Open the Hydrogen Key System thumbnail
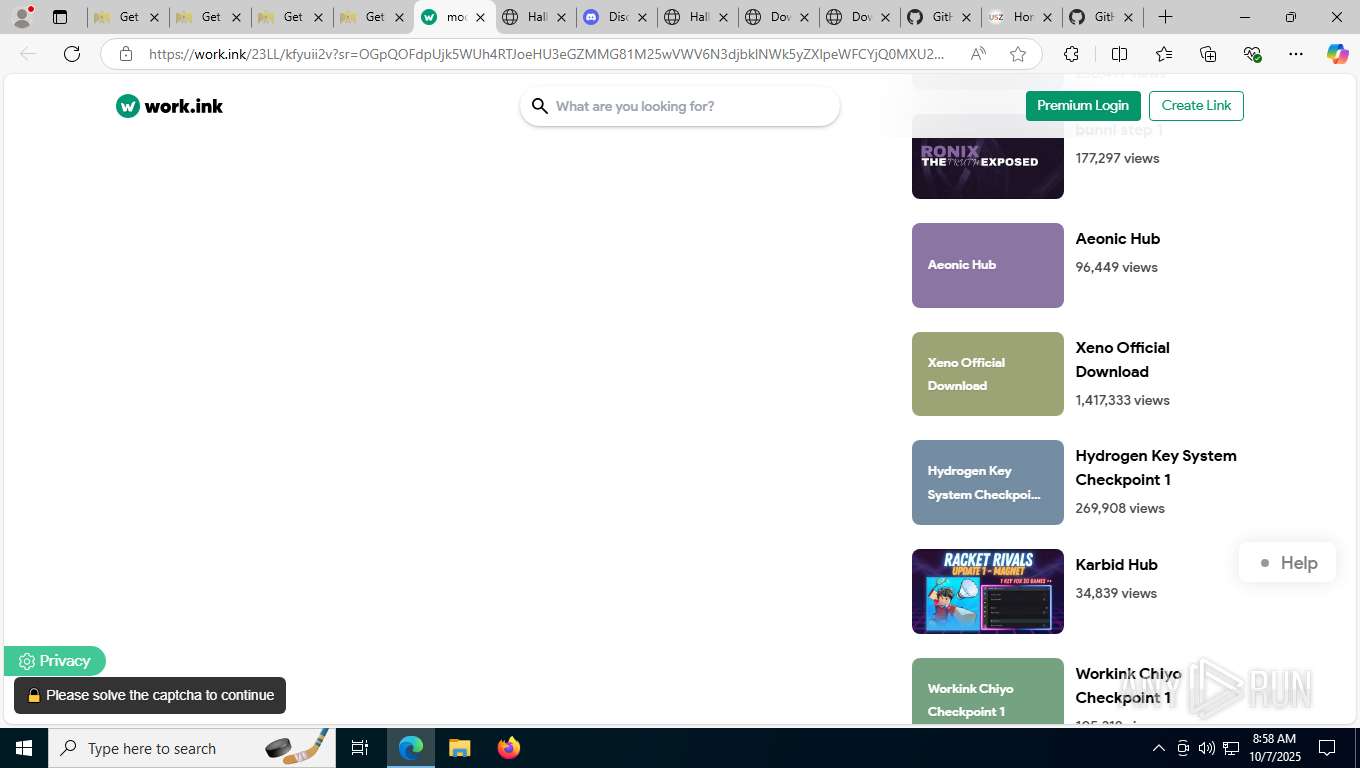The width and height of the screenshot is (1360, 768). point(988,482)
